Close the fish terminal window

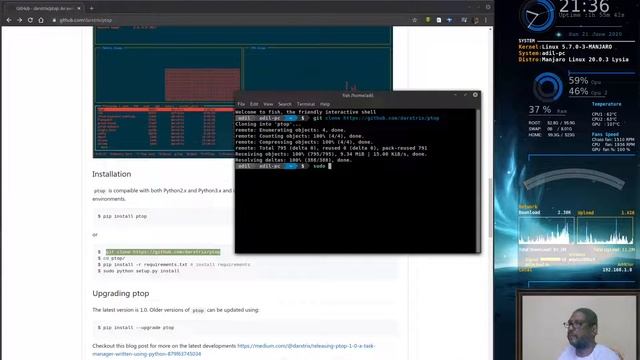pos(475,95)
